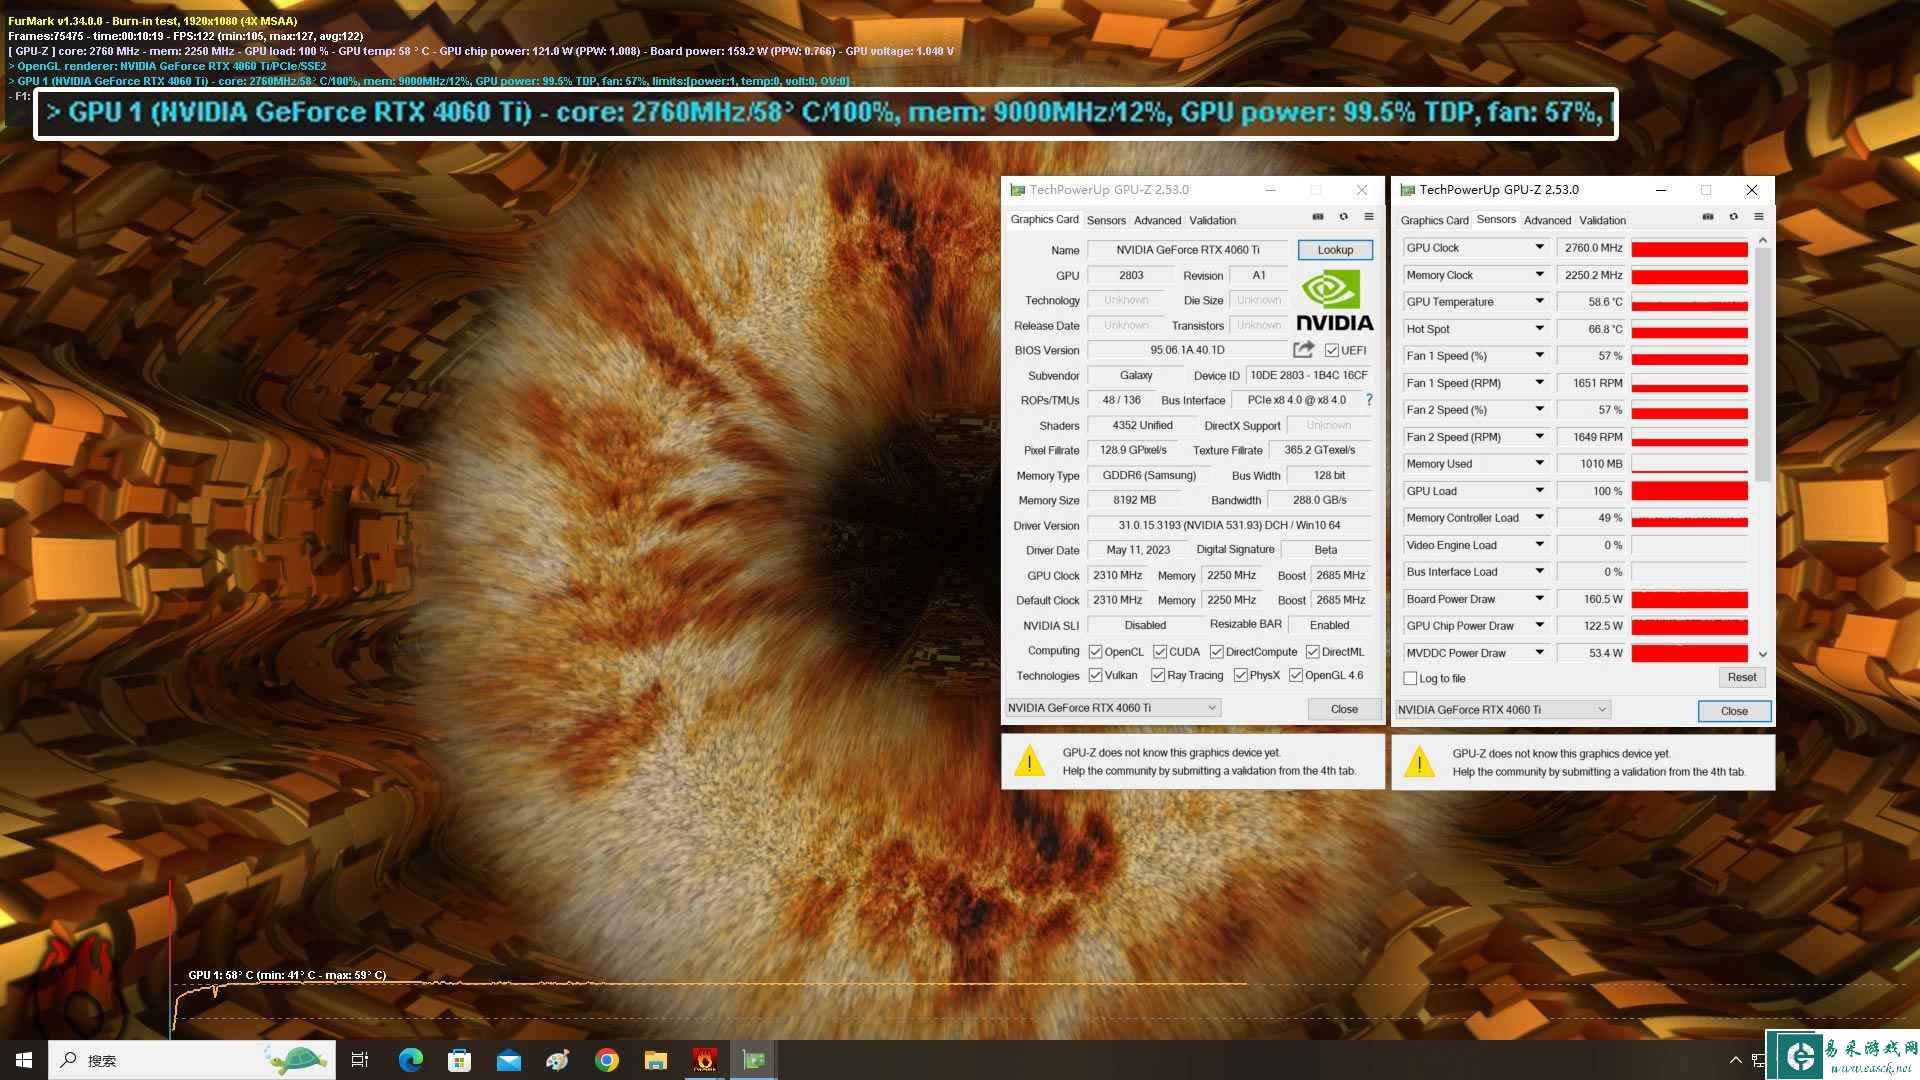
Task: Click the warning icon in left GPU-Z notice
Action: point(1029,762)
